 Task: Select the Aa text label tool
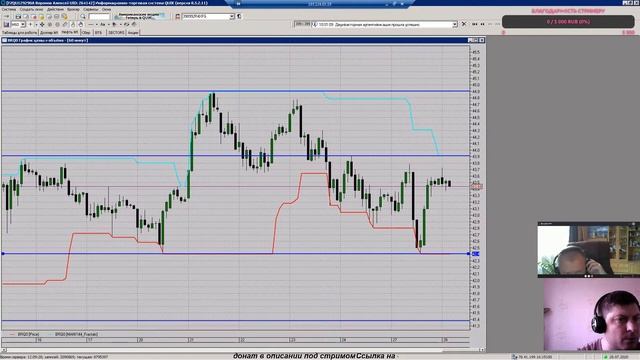(x=102, y=24)
